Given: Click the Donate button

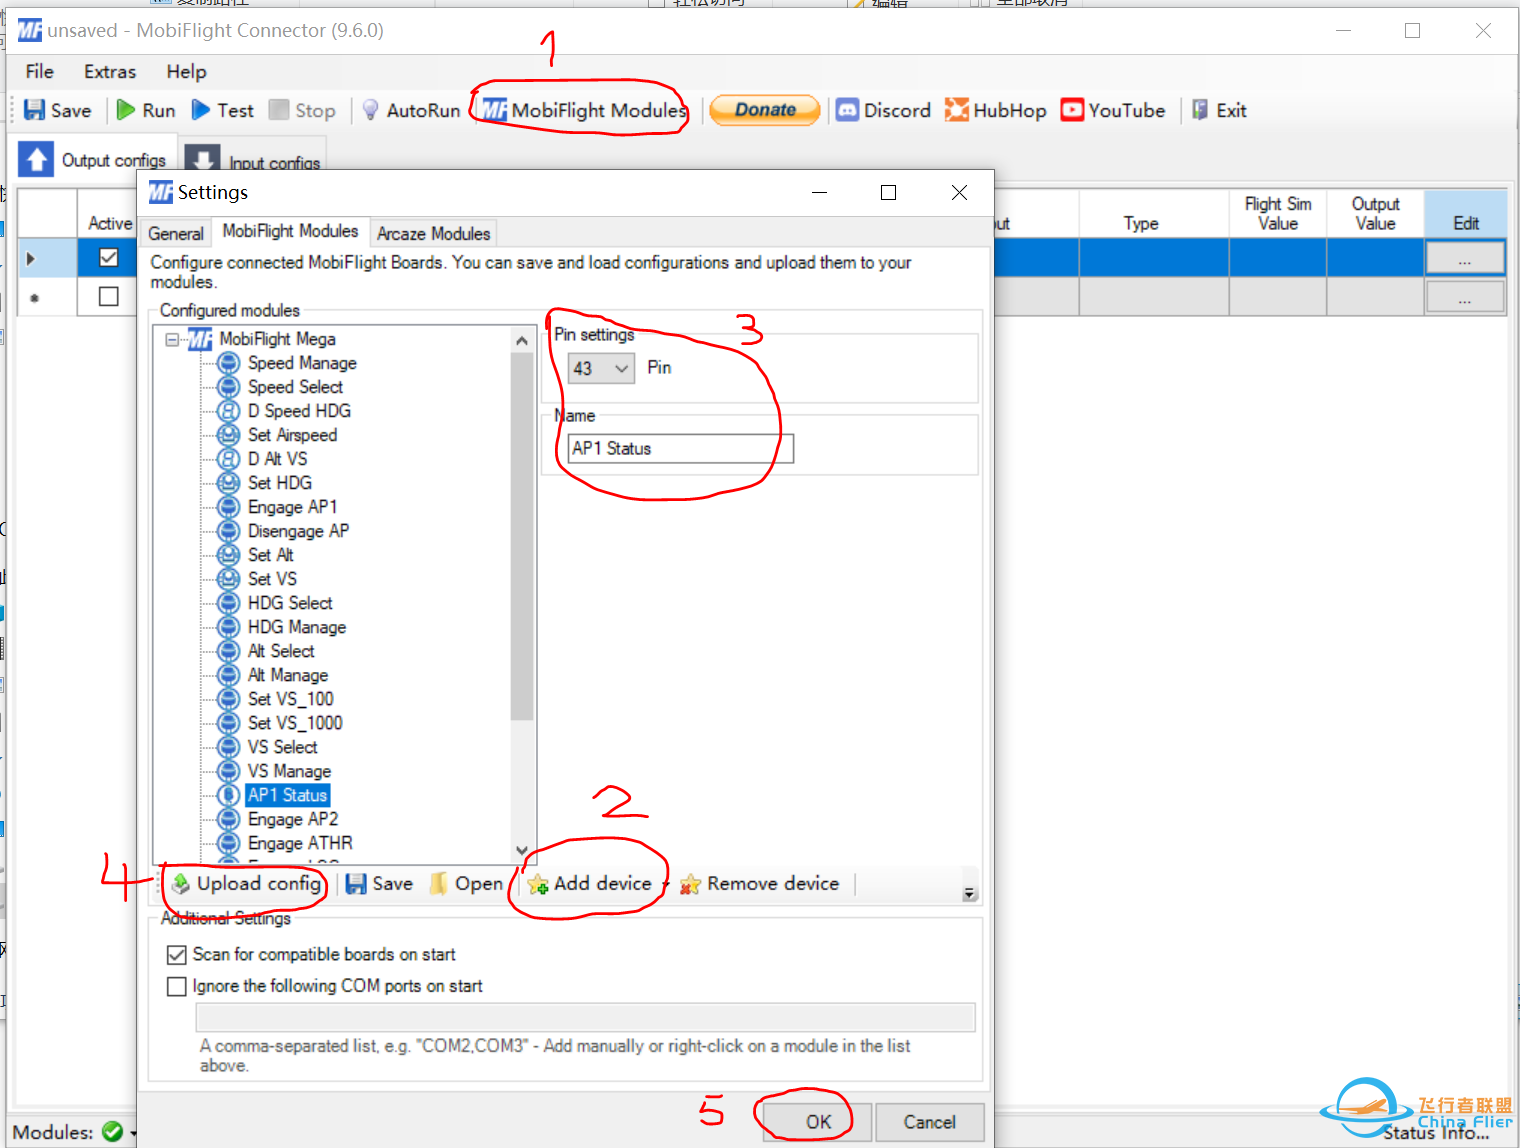Looking at the screenshot, I should pyautogui.click(x=765, y=110).
